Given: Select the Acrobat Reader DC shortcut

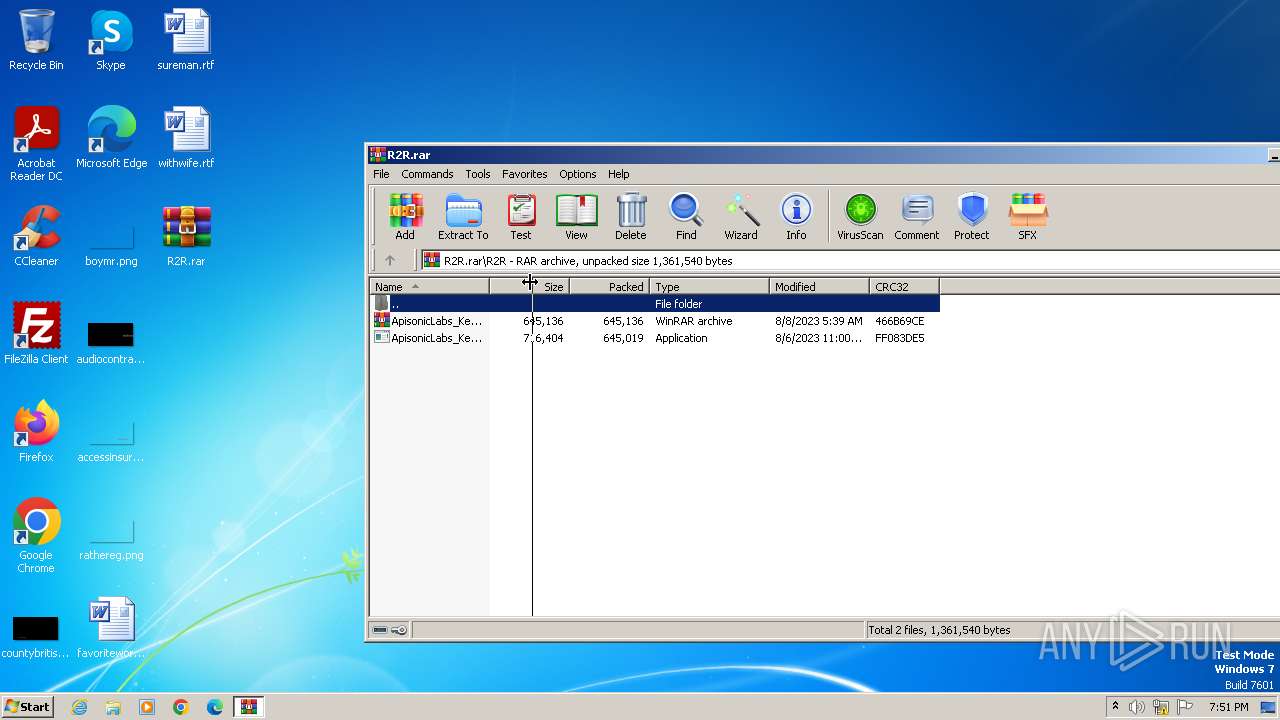Looking at the screenshot, I should point(36,144).
